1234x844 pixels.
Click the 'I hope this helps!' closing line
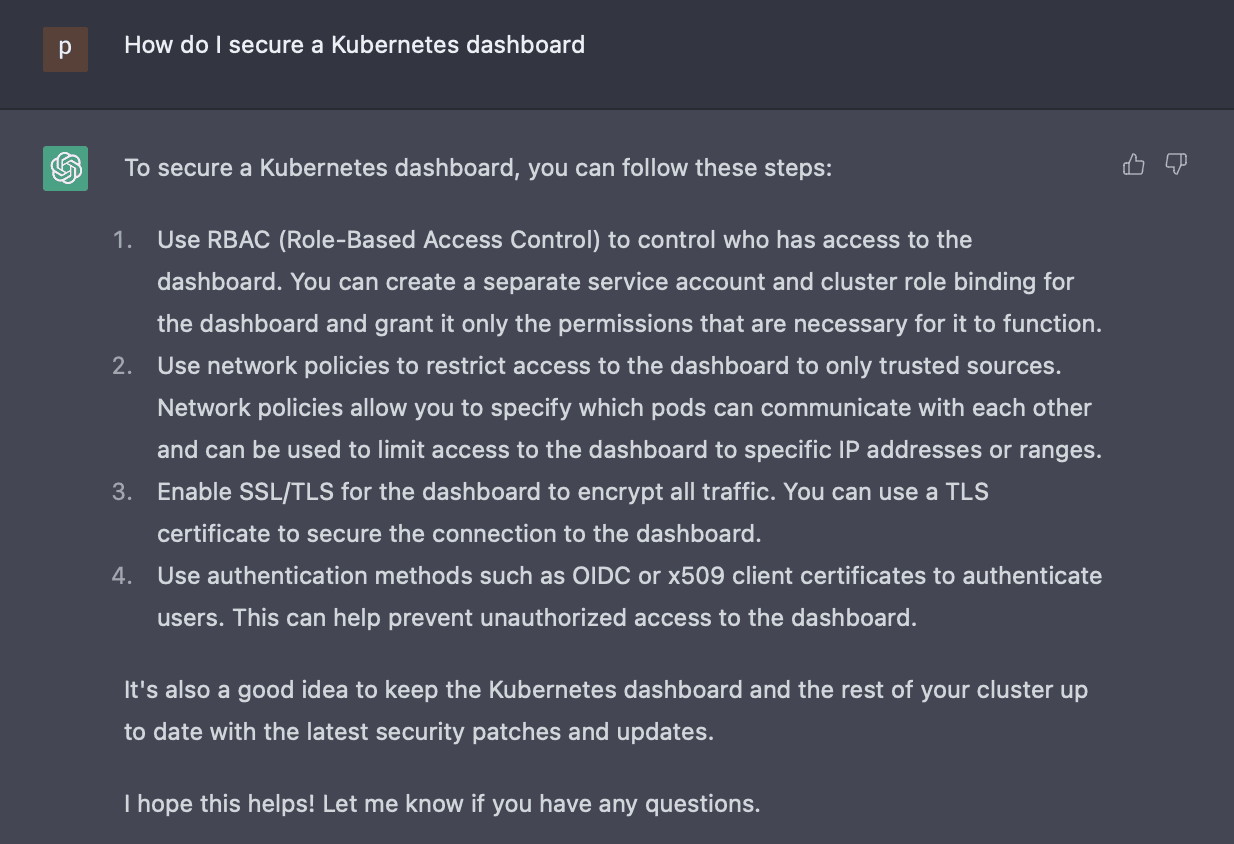[442, 804]
